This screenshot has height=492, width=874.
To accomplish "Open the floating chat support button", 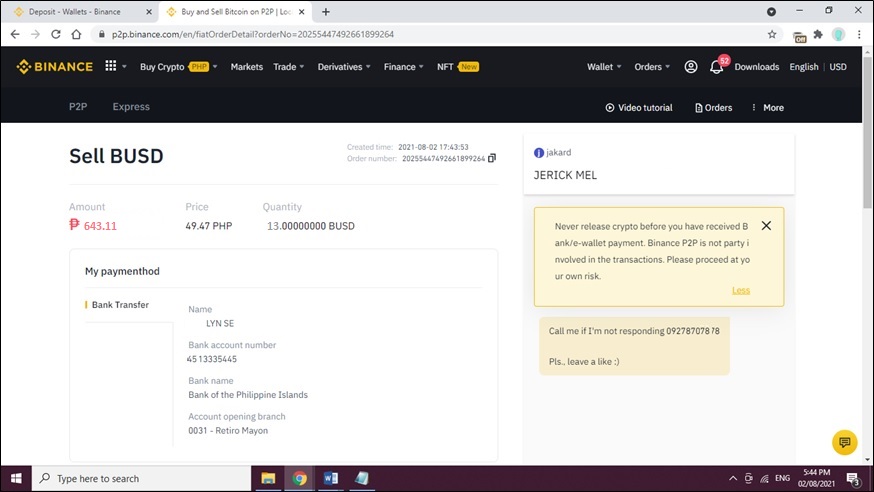I will (844, 442).
